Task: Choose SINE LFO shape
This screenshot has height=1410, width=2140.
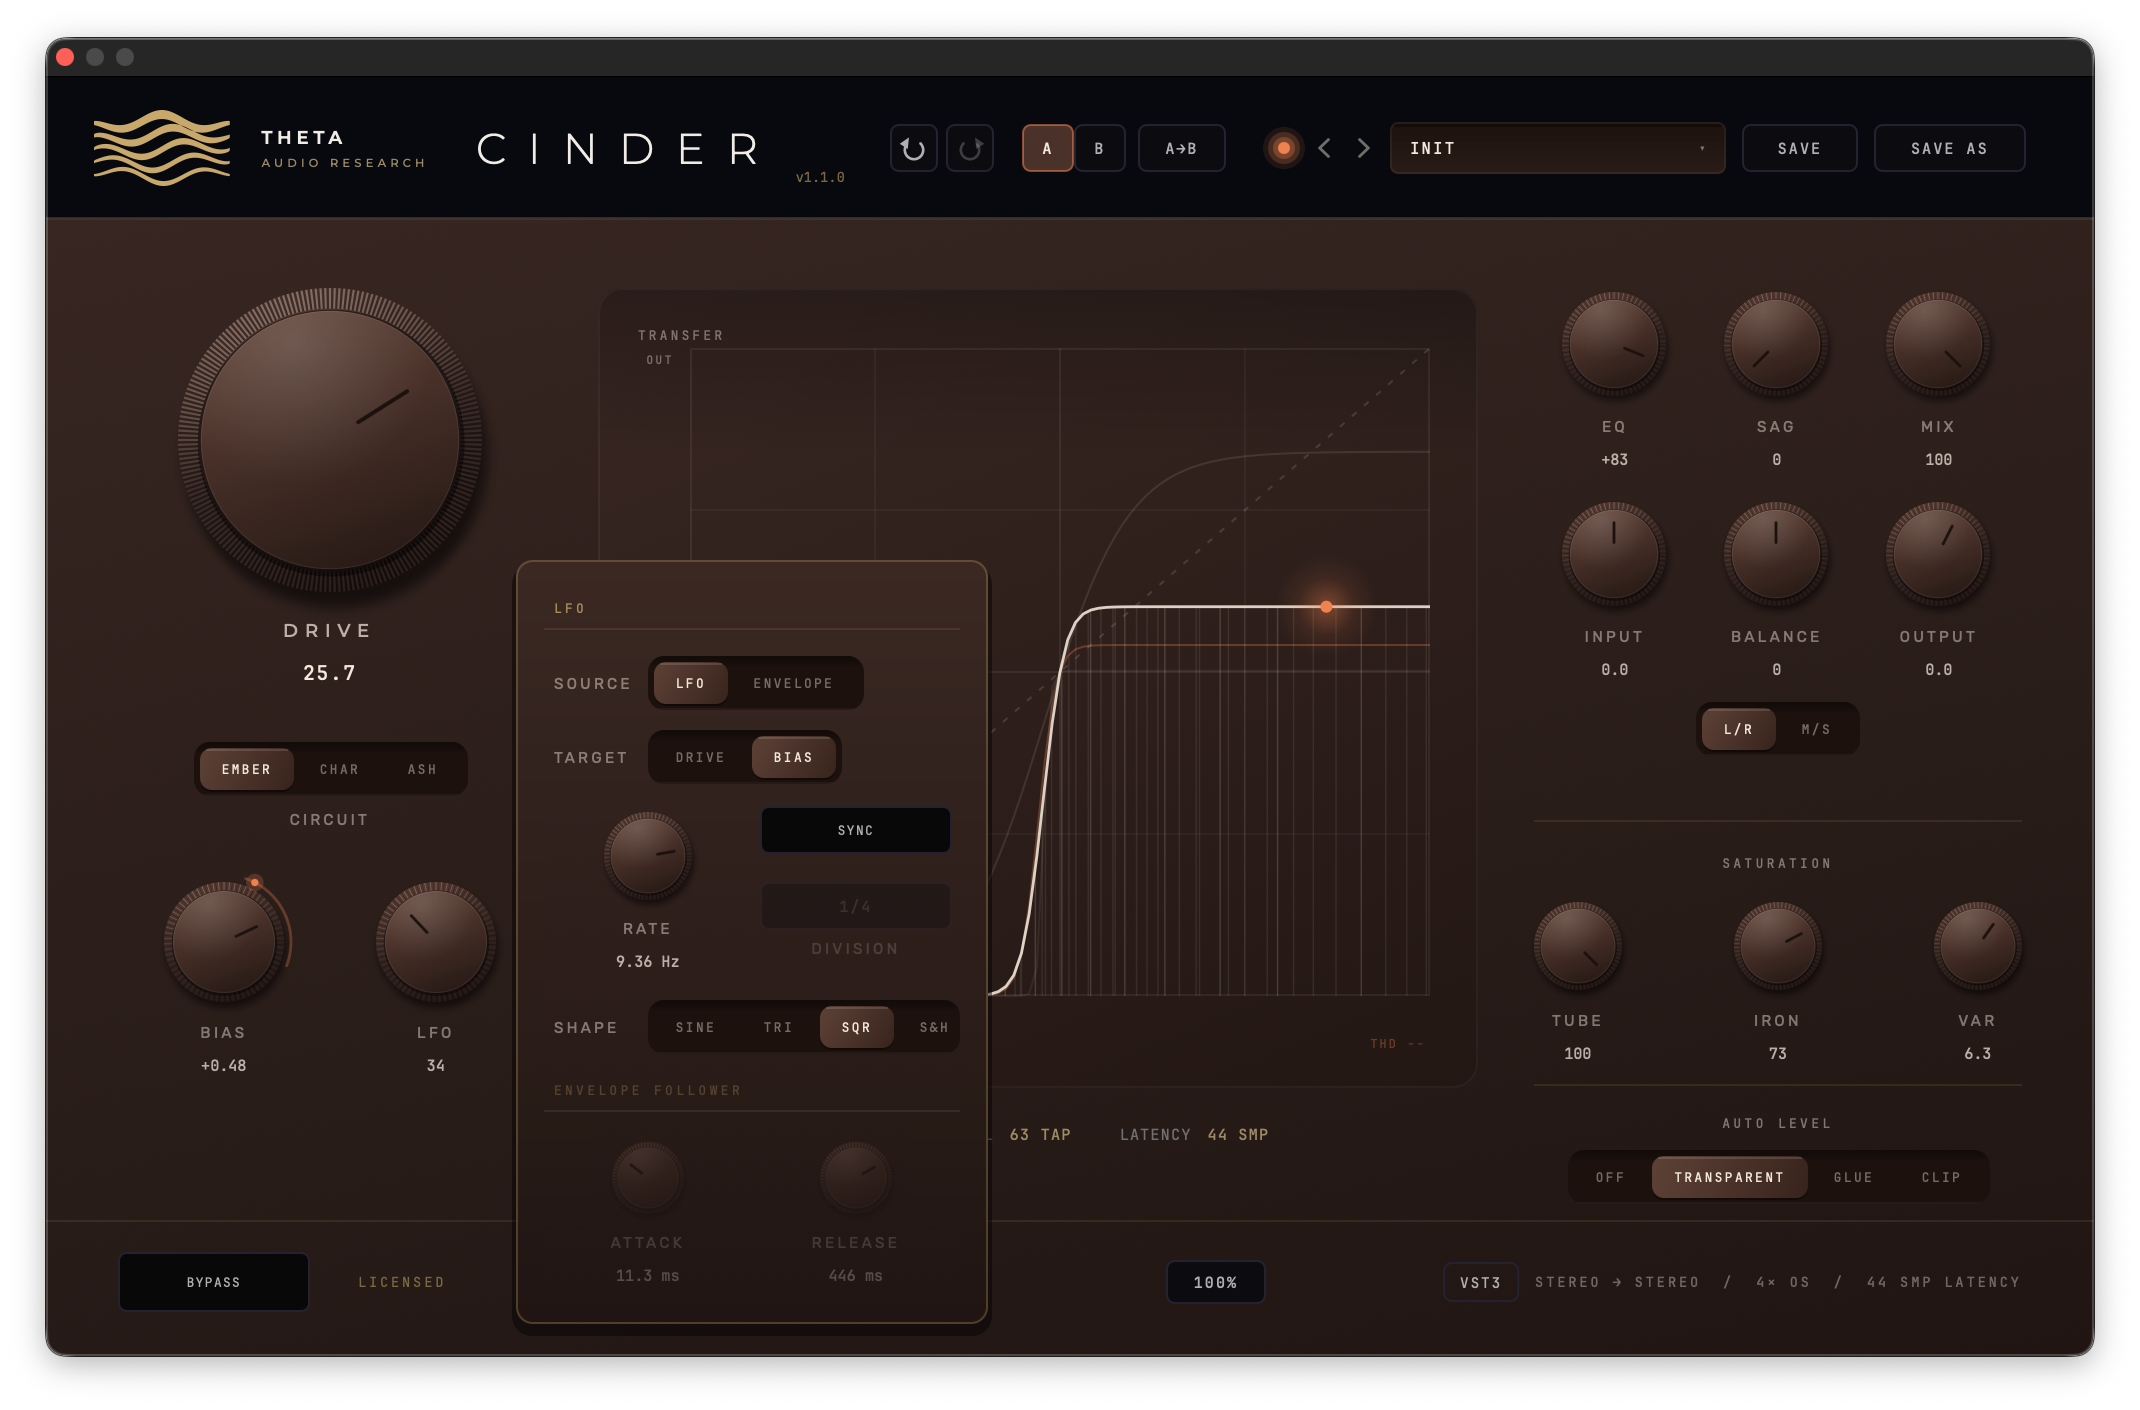Action: coord(695,1027)
